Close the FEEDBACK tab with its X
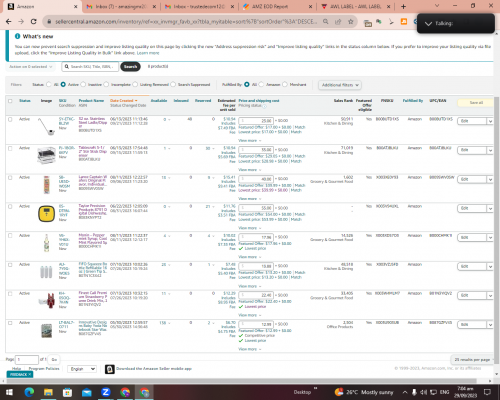 coord(30,375)
